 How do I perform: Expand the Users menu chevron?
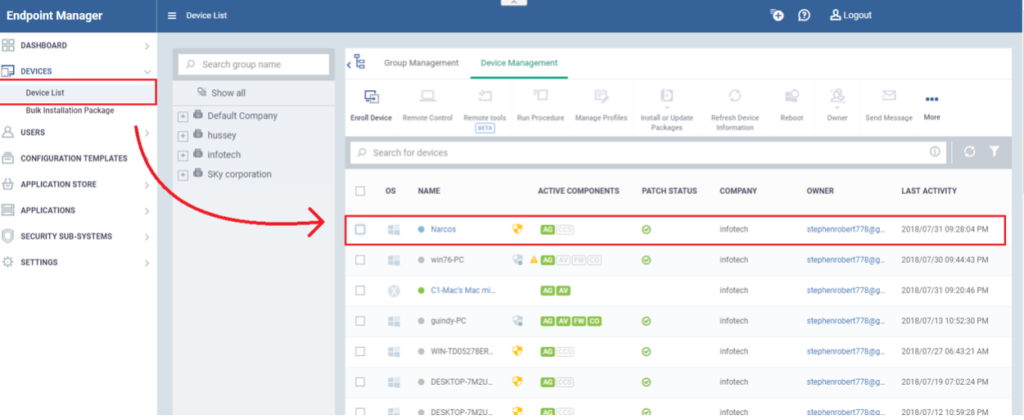[x=147, y=133]
